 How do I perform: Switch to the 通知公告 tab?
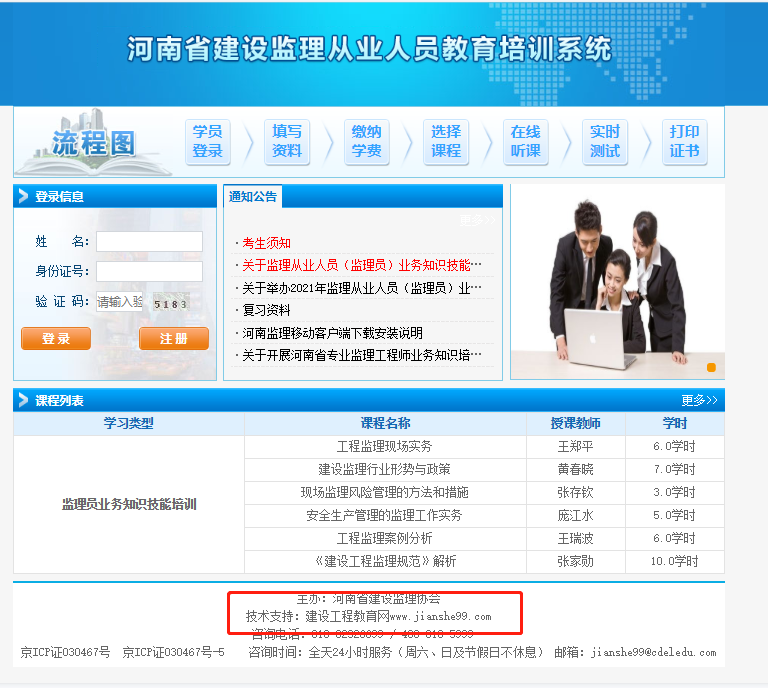253,196
